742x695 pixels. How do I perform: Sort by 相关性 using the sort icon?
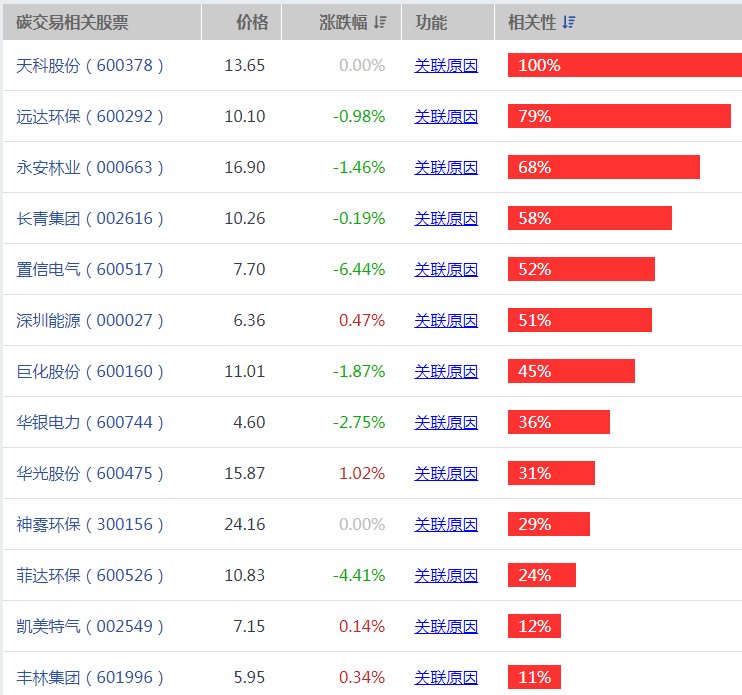[x=569, y=22]
